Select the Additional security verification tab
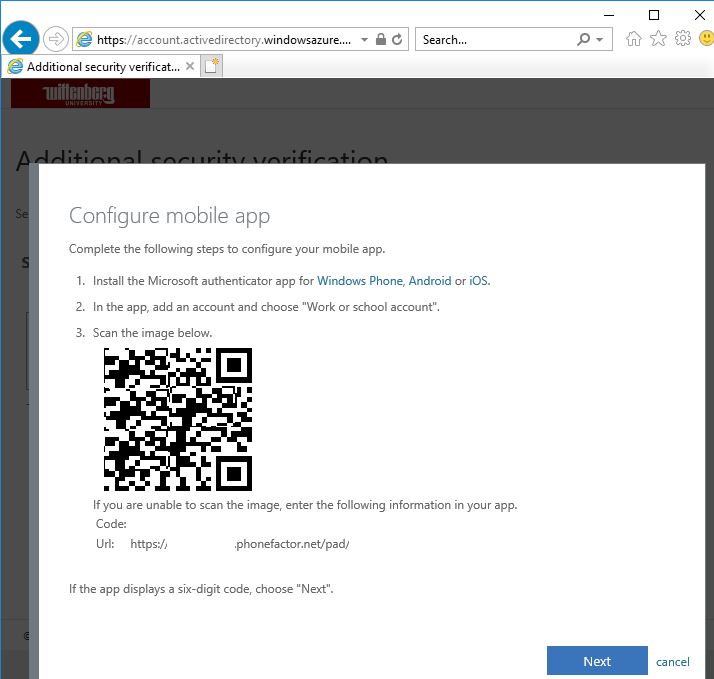The width and height of the screenshot is (714, 679). (x=100, y=66)
